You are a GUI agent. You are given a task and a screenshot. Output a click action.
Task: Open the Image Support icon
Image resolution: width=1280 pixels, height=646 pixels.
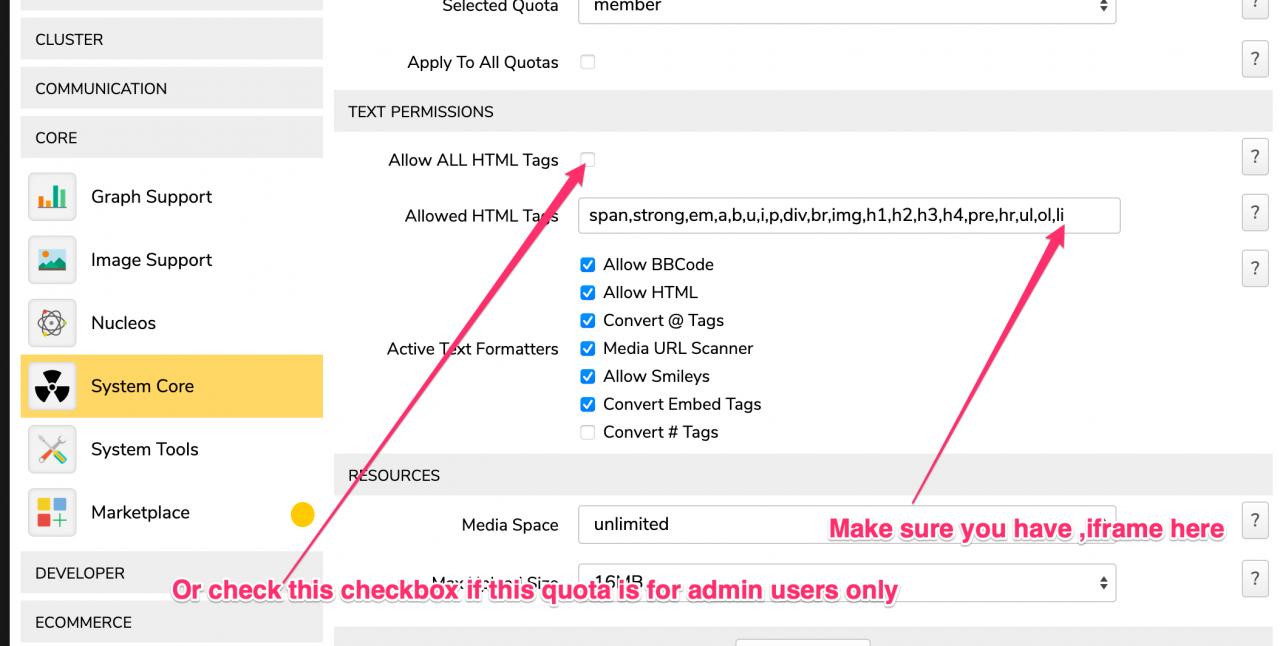point(52,260)
